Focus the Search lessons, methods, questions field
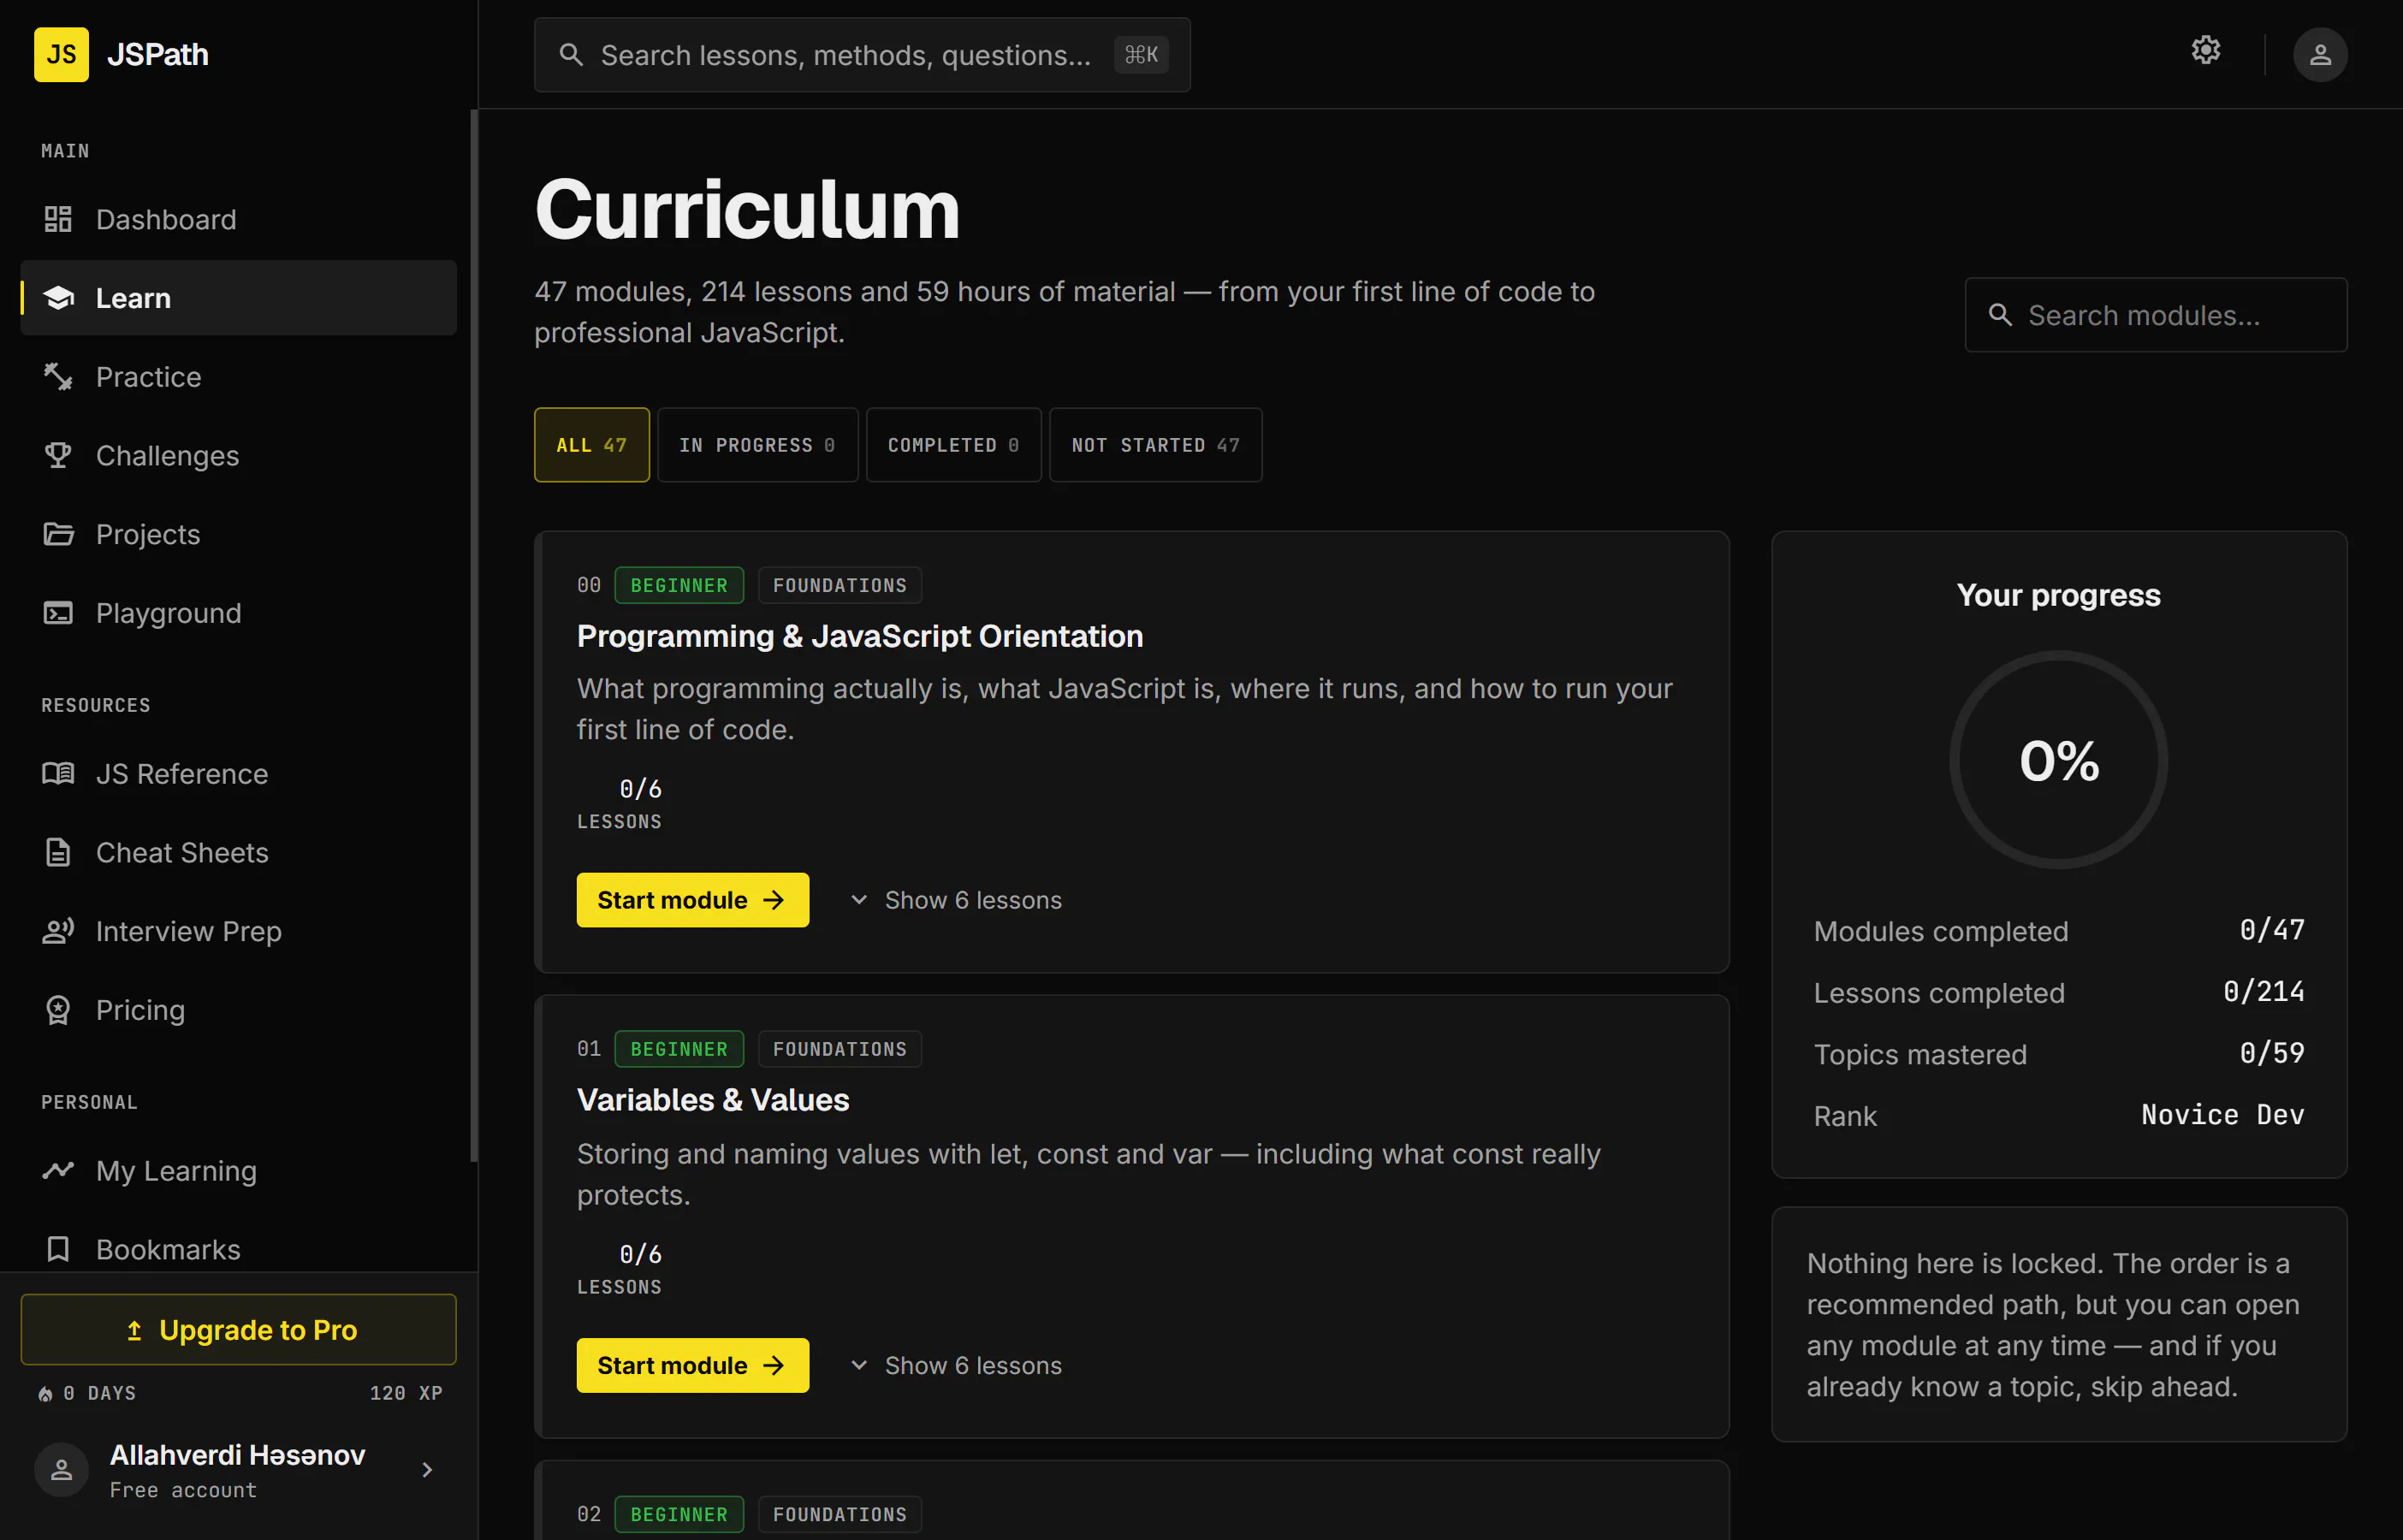Image resolution: width=2403 pixels, height=1540 pixels. [862, 55]
